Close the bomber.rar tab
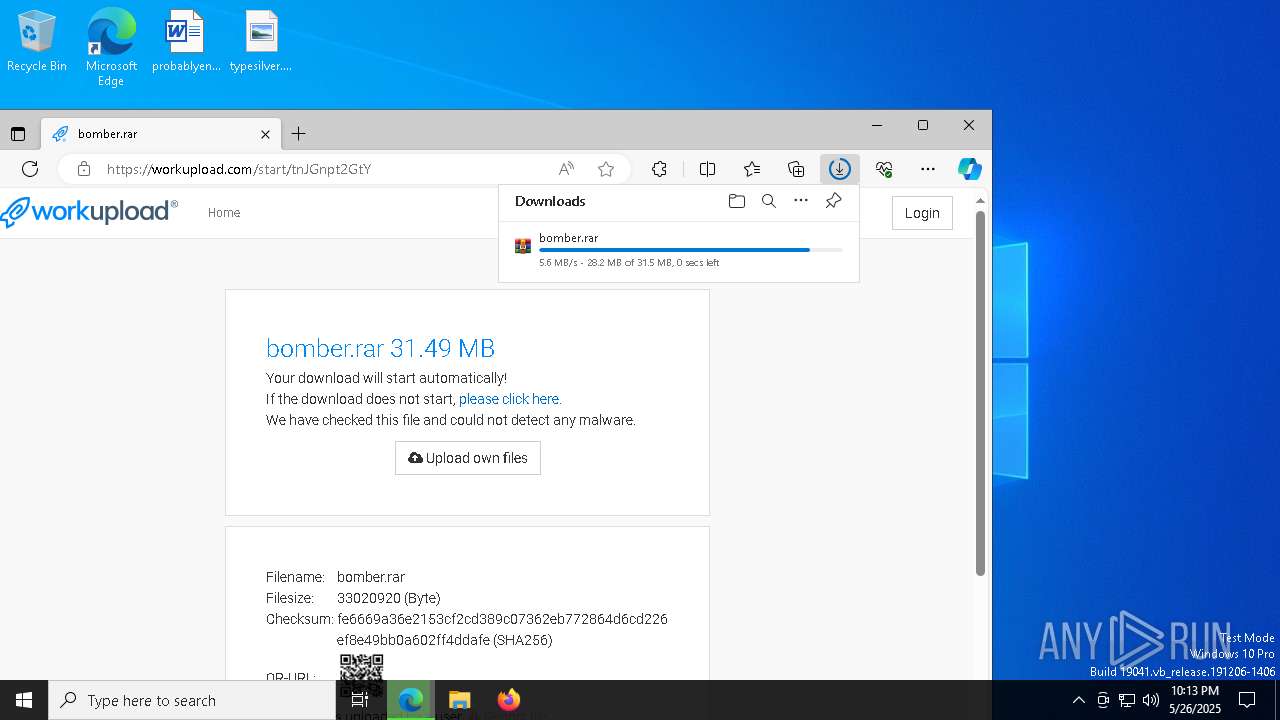 tap(265, 134)
